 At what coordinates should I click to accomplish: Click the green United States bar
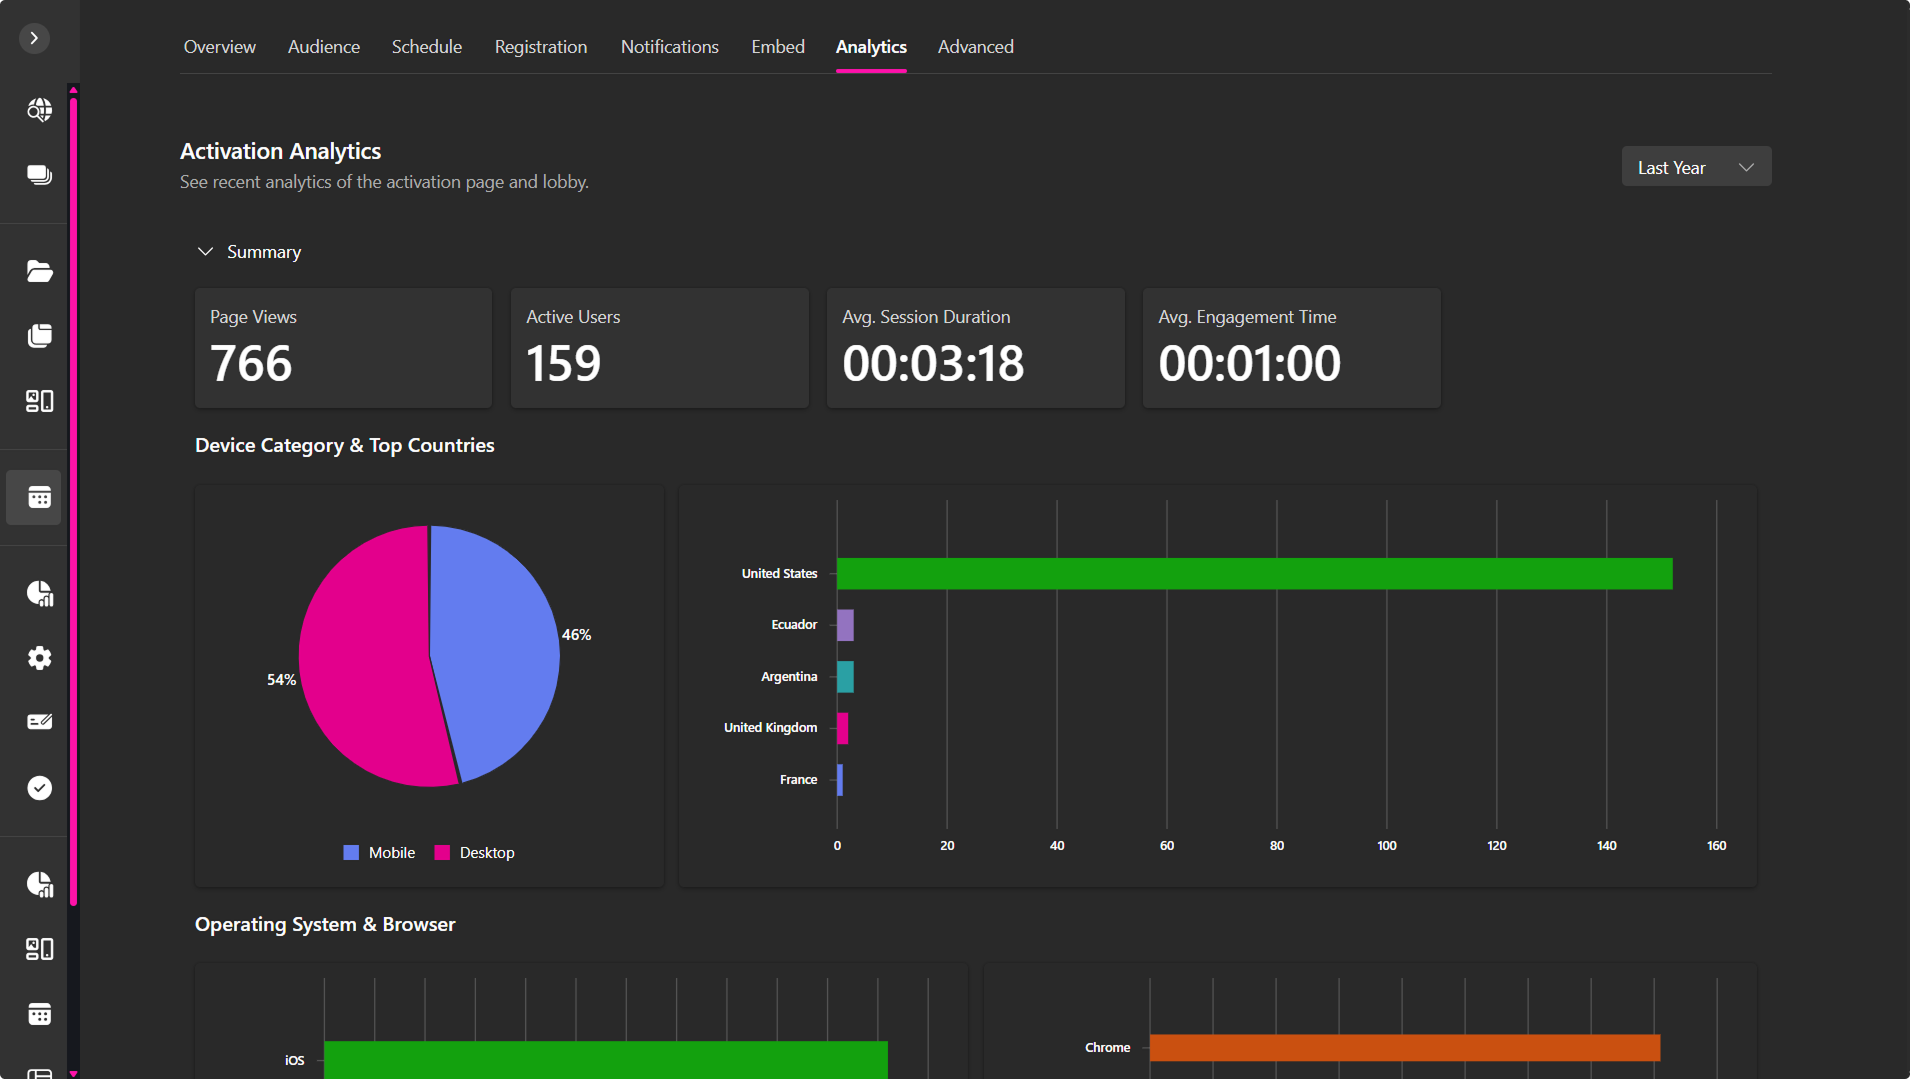pos(1254,574)
